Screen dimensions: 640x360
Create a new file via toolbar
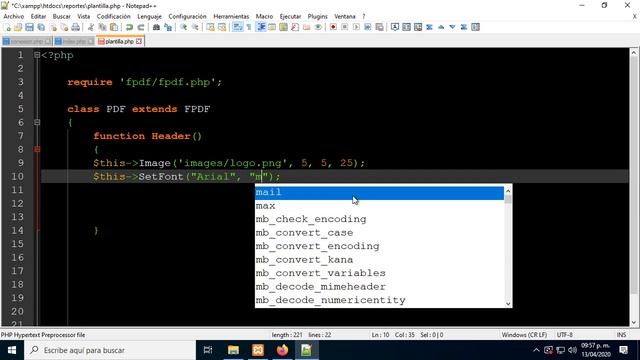tap(7, 27)
